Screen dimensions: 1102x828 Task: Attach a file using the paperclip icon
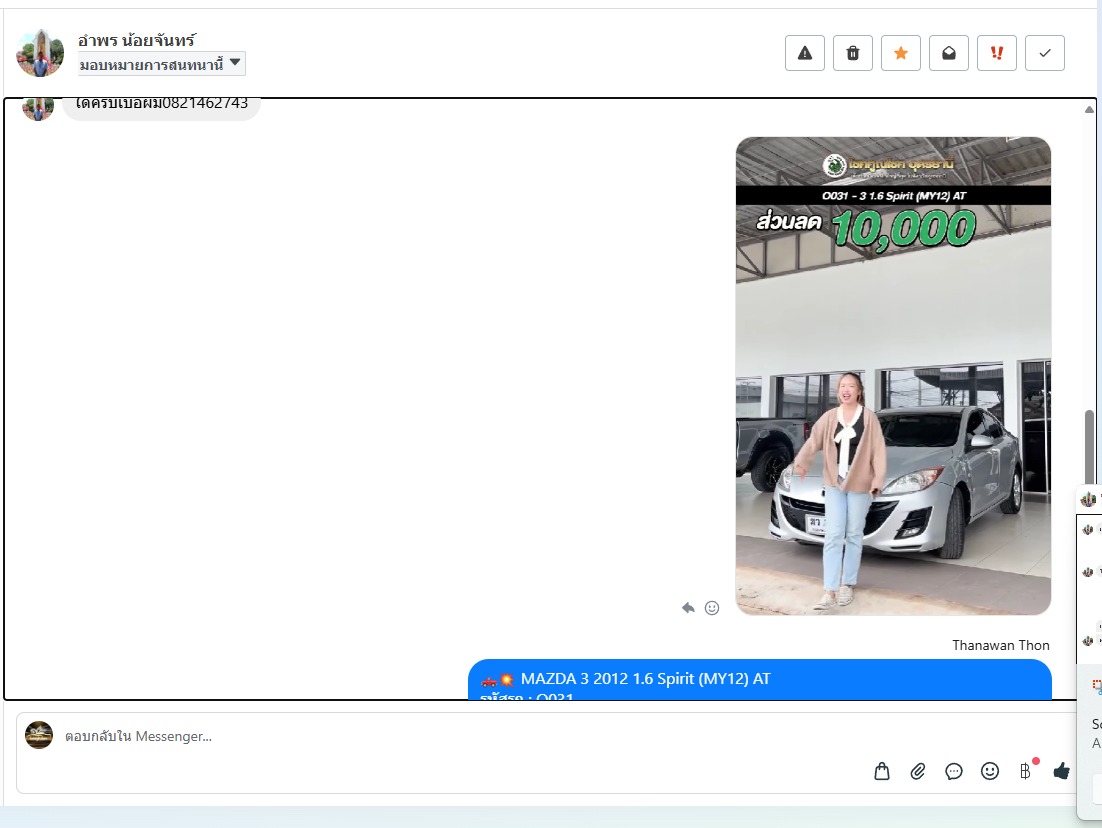coord(917,771)
